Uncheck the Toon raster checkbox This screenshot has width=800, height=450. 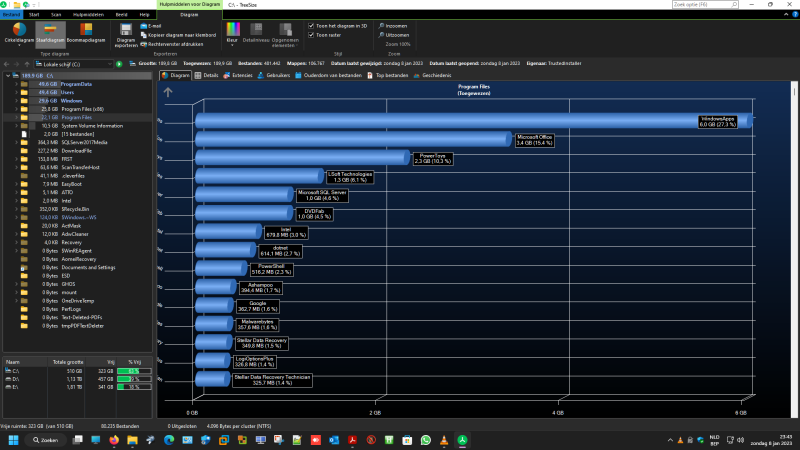[311, 34]
